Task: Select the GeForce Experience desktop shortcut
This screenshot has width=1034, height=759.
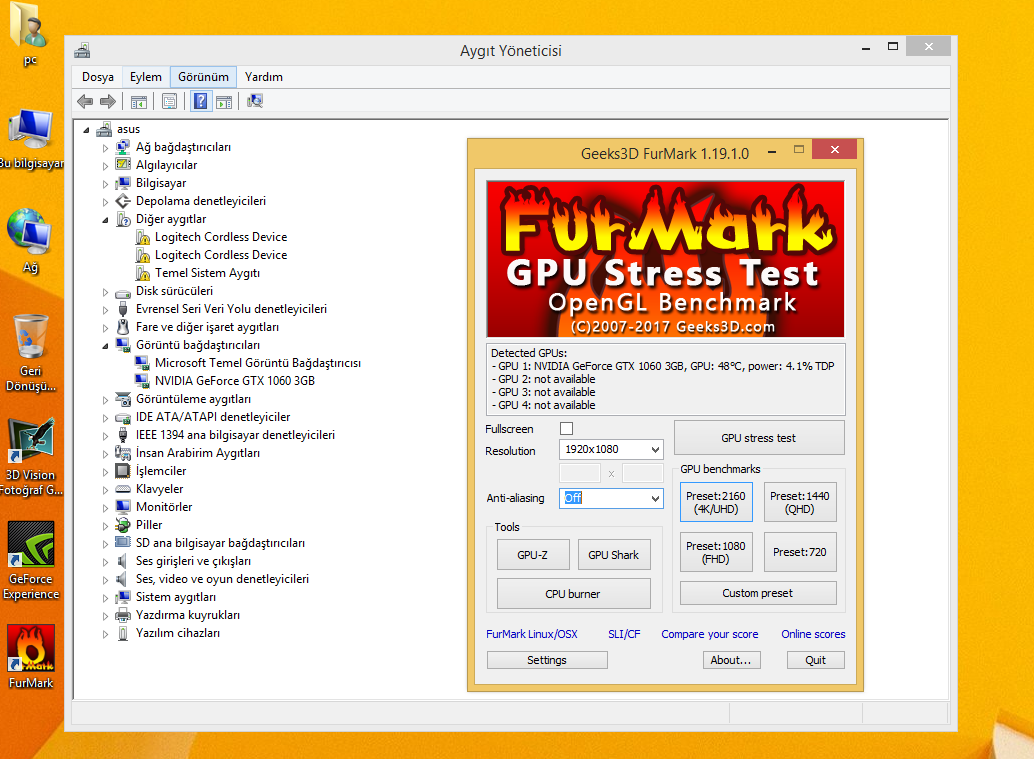Action: click(x=30, y=561)
